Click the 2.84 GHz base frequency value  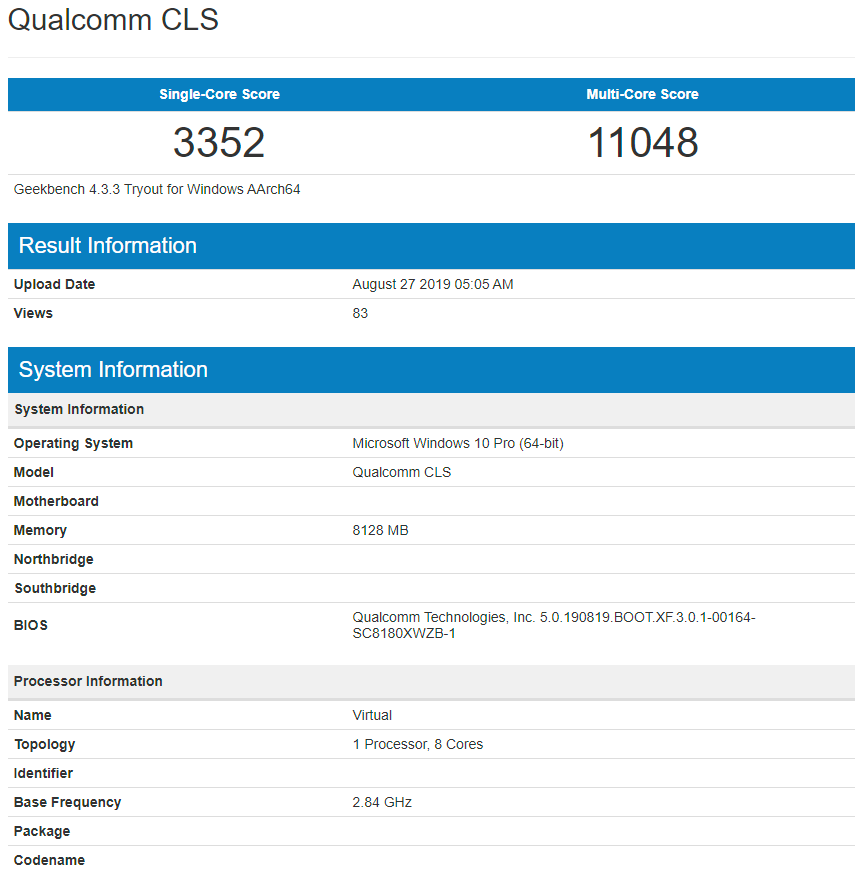[380, 802]
